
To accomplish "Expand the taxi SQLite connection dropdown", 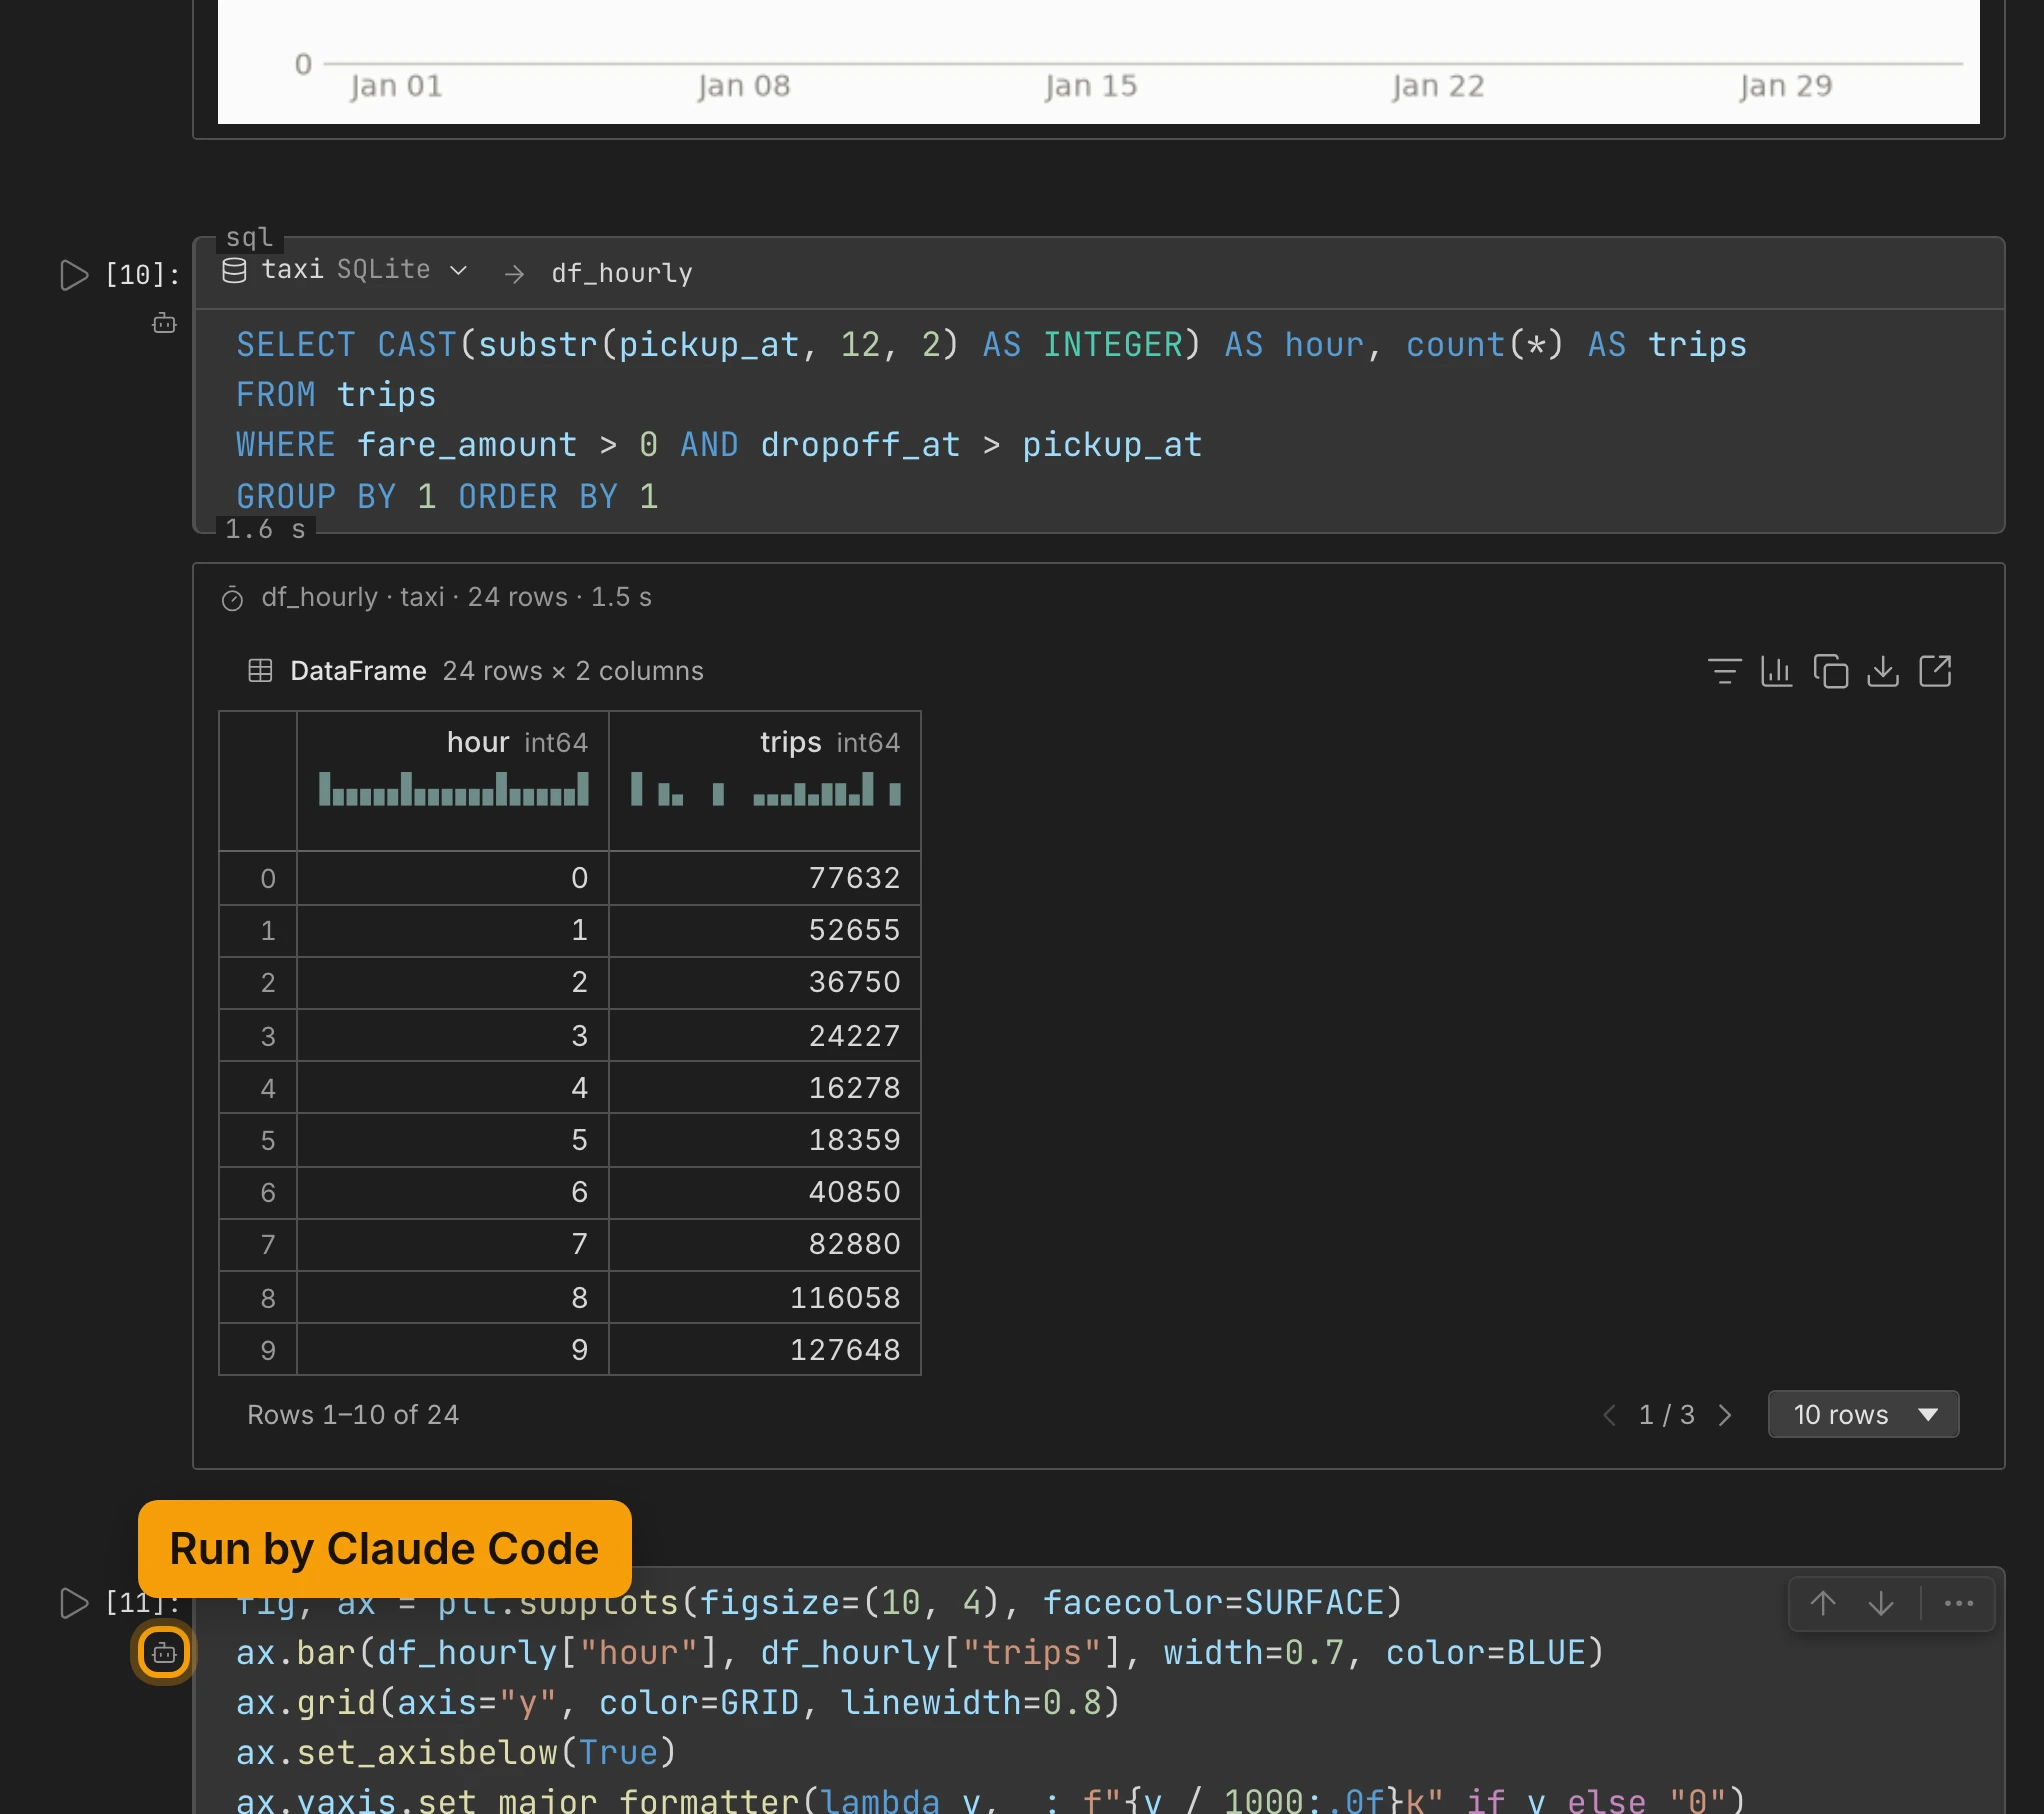I will point(458,270).
